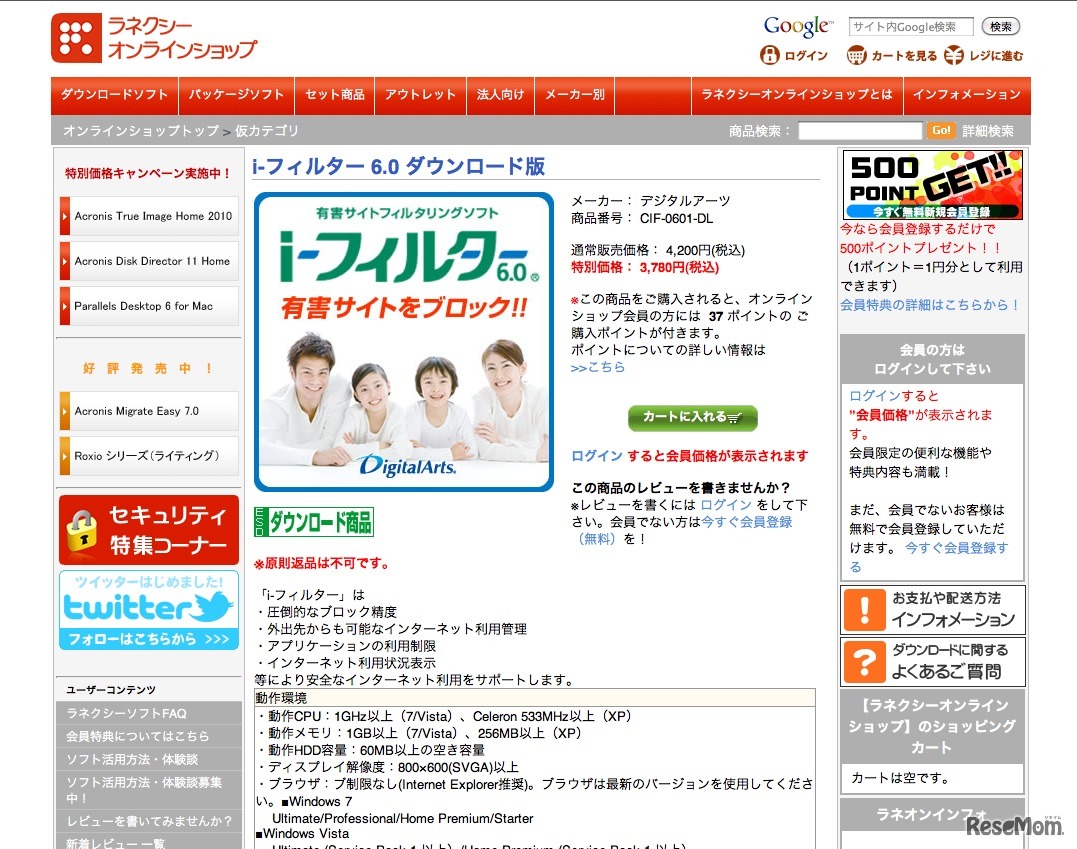The image size is (1077, 849).
Task: Click the checkout icon beside レジに進む
Action: (x=953, y=55)
